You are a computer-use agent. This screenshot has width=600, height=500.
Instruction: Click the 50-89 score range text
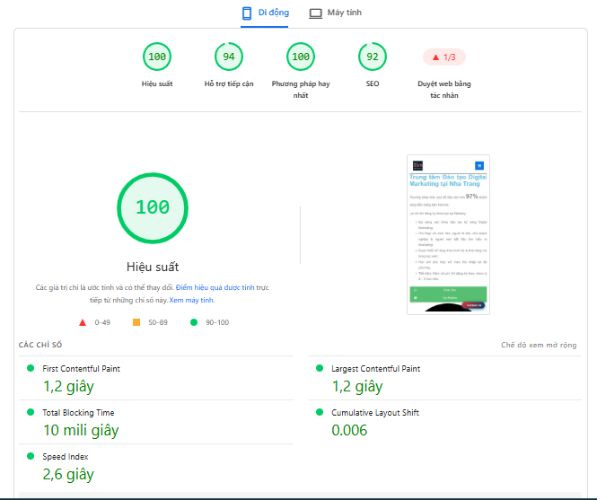158,322
